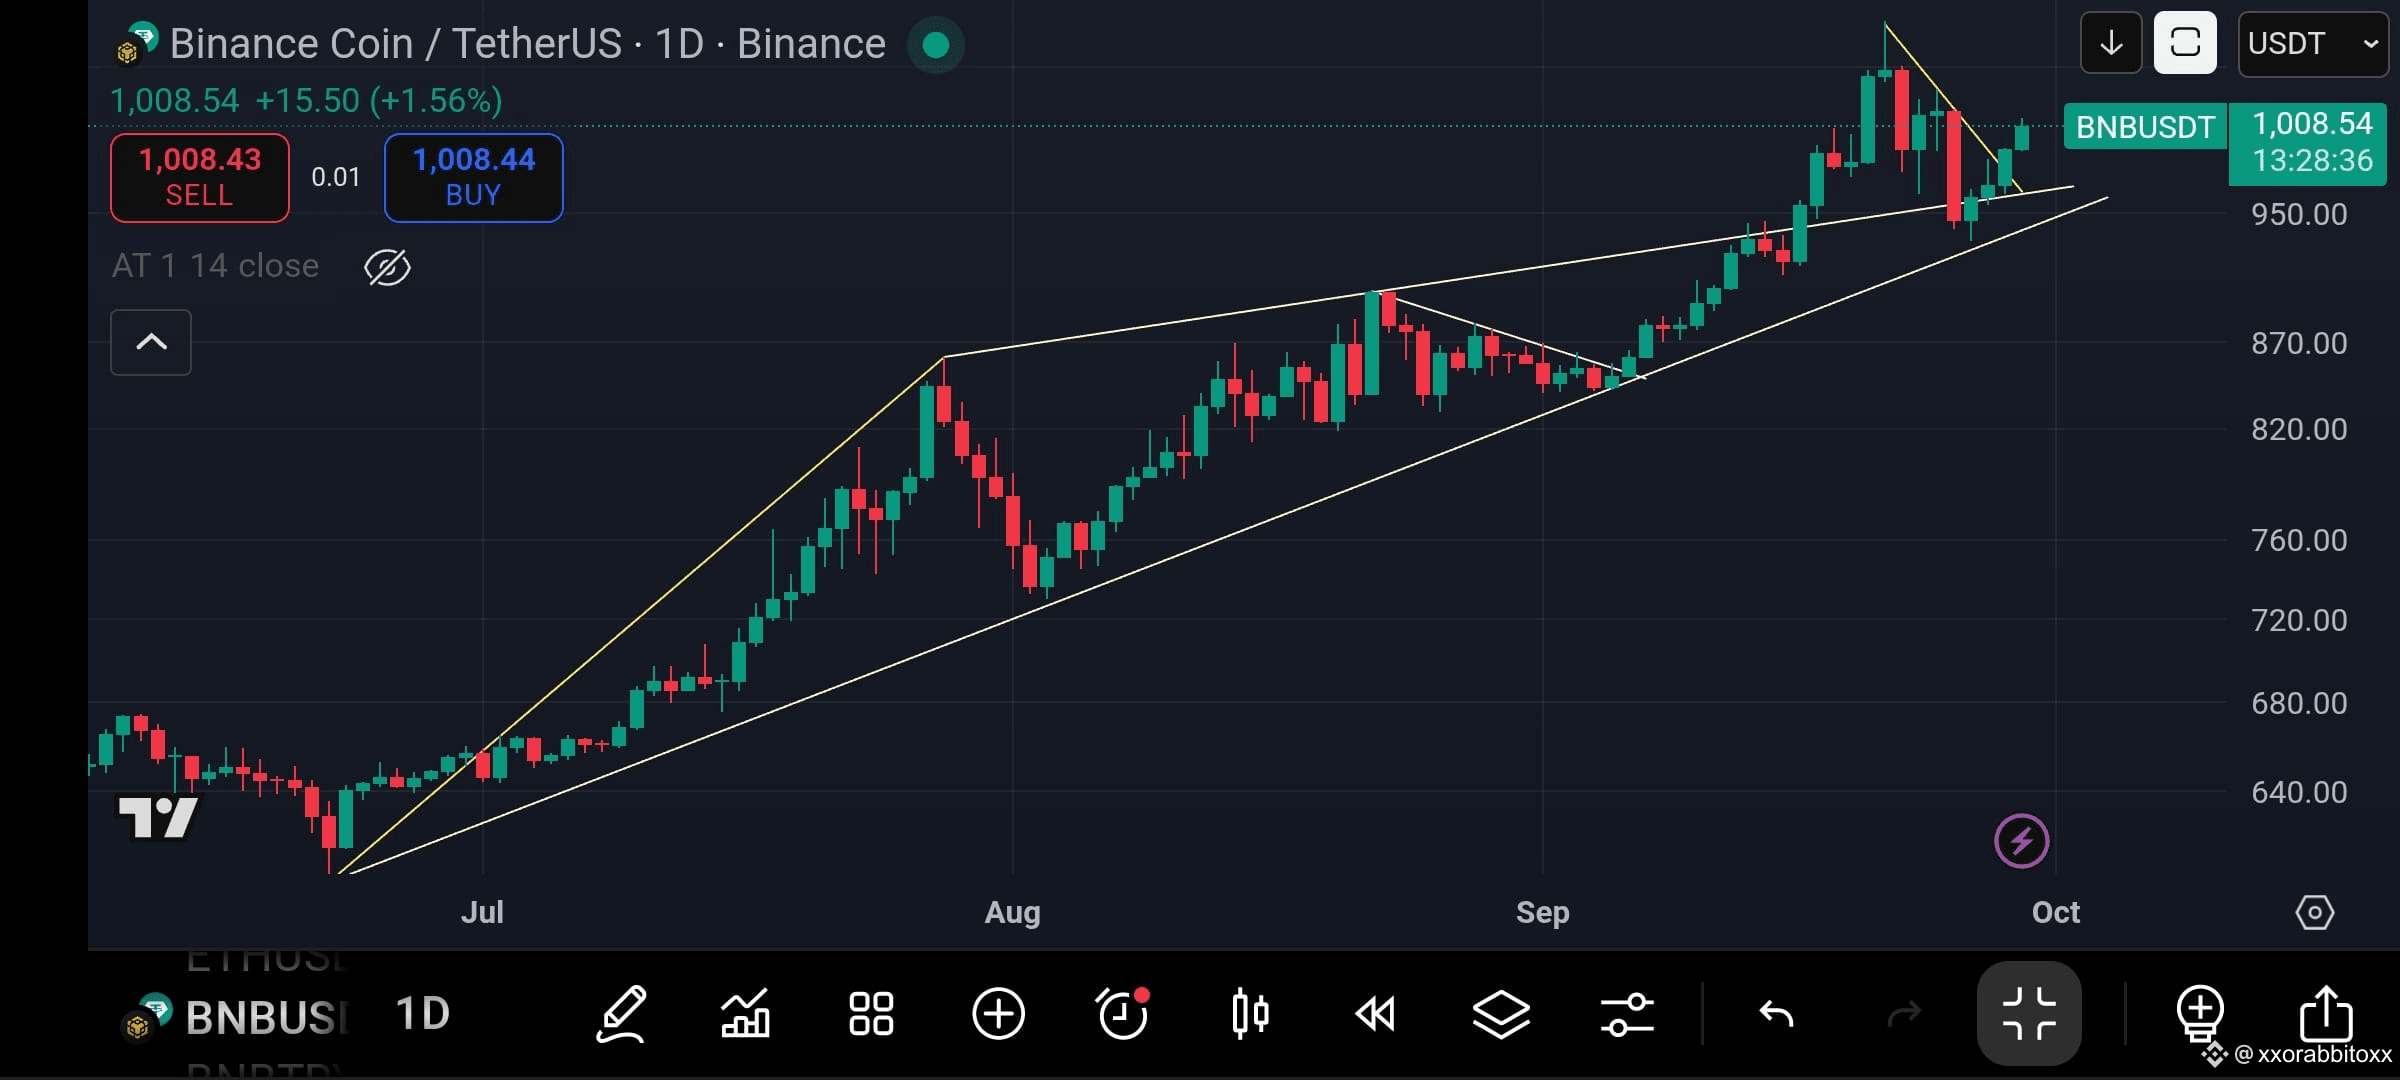Tap the Jul time axis label
Viewport: 2400px width, 1080px height.
tap(482, 912)
